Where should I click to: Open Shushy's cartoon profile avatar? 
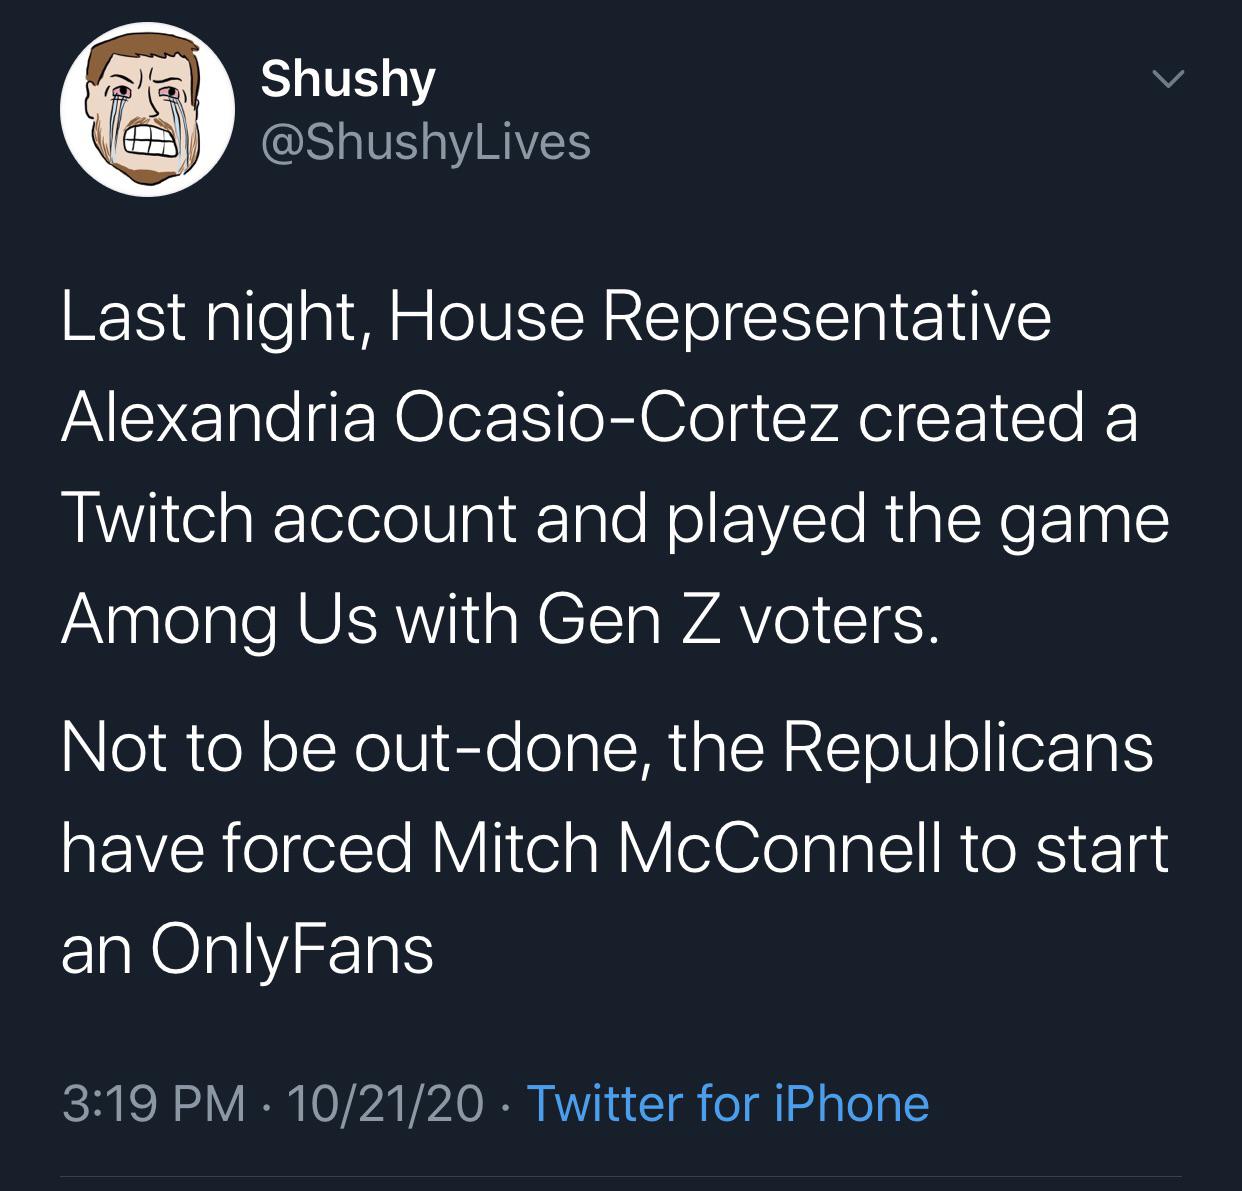147,109
